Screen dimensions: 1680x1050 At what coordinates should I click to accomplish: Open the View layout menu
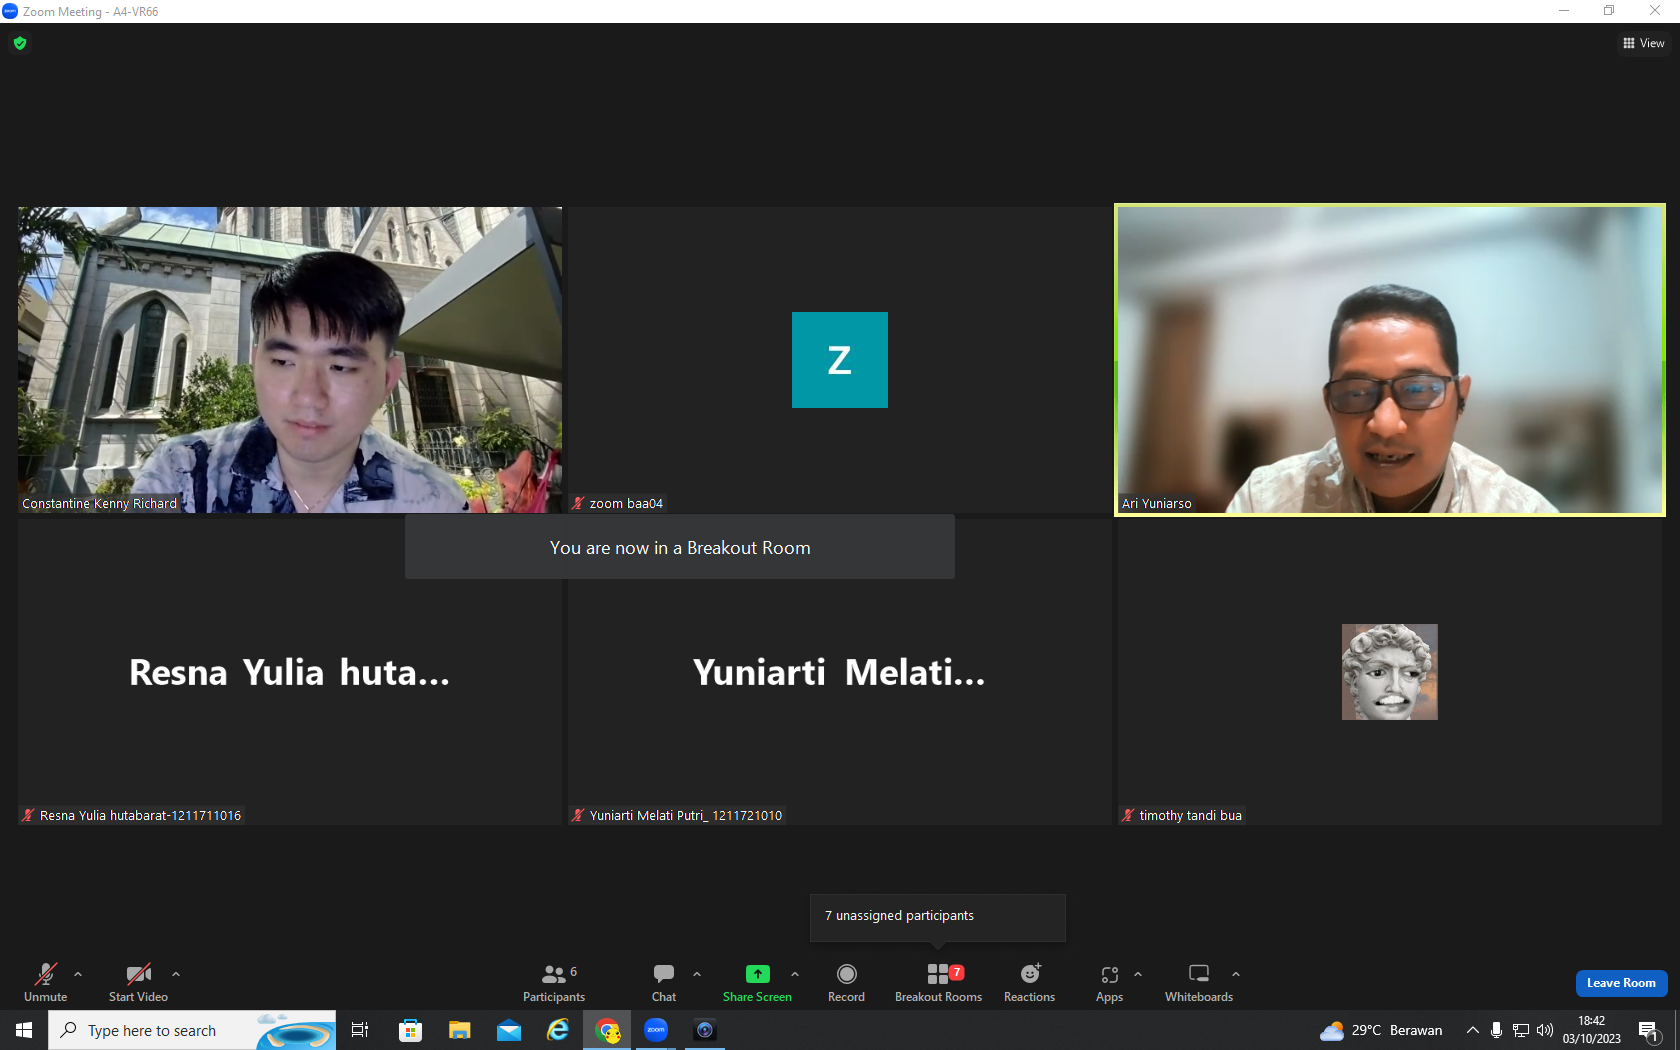pyautogui.click(x=1644, y=43)
